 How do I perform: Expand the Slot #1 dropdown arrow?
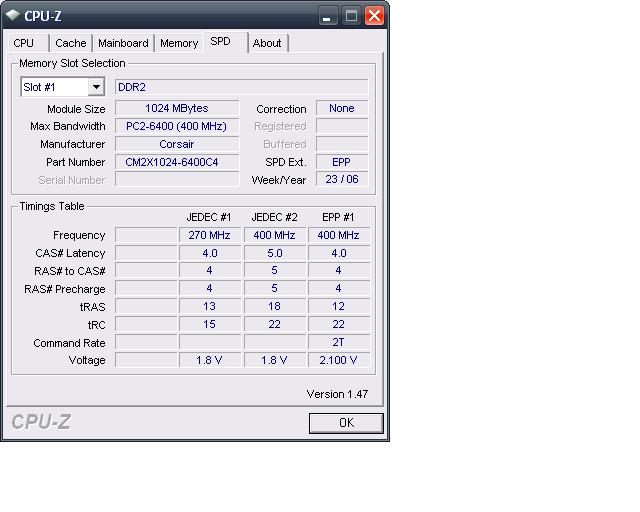[x=96, y=87]
